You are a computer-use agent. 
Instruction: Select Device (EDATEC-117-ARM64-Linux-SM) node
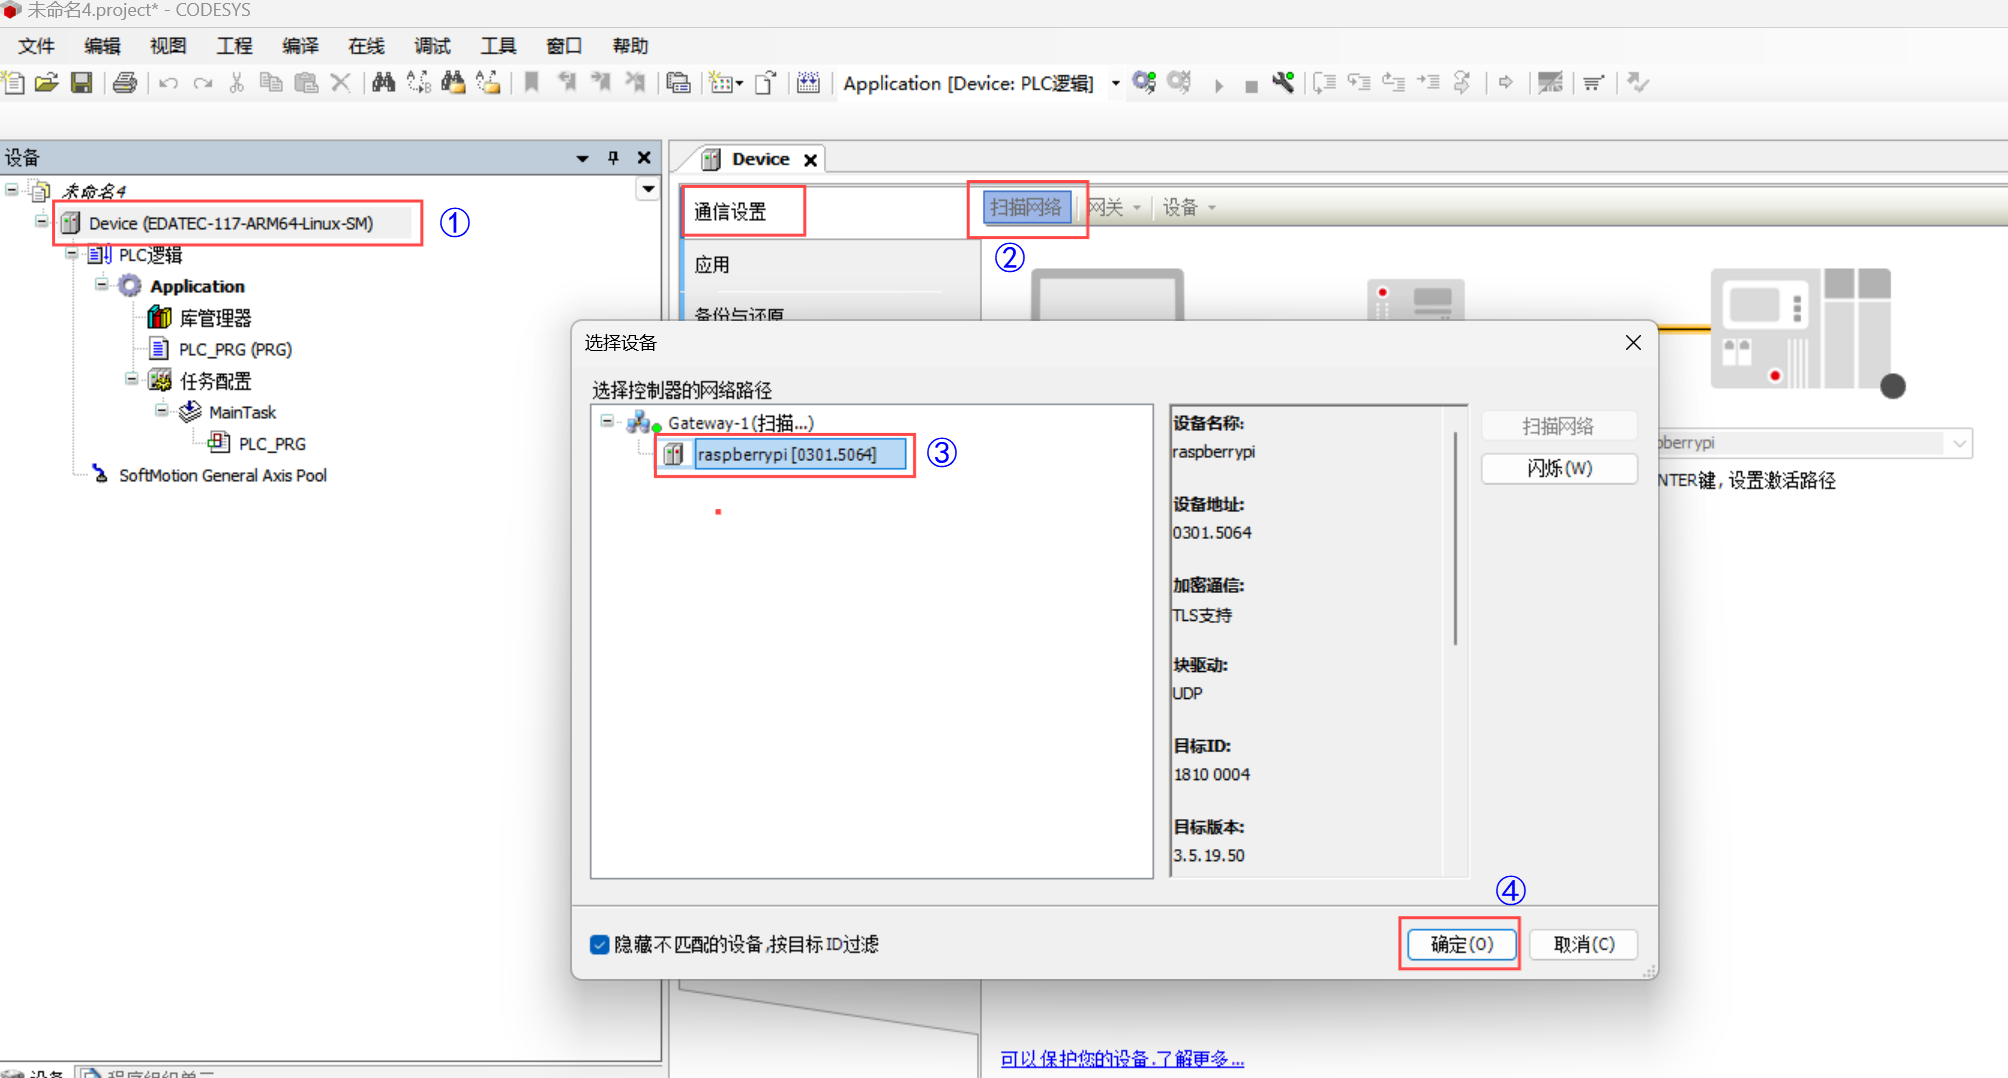tap(231, 223)
